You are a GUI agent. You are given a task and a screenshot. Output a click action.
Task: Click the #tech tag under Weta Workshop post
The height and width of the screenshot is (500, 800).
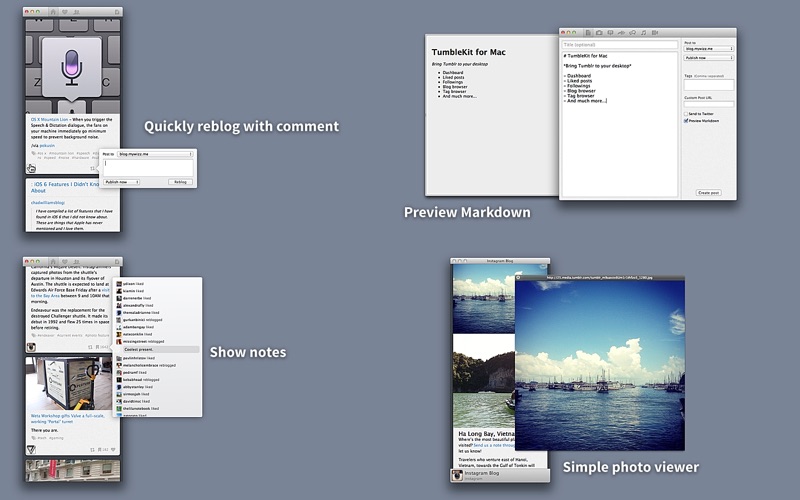[x=42, y=438]
